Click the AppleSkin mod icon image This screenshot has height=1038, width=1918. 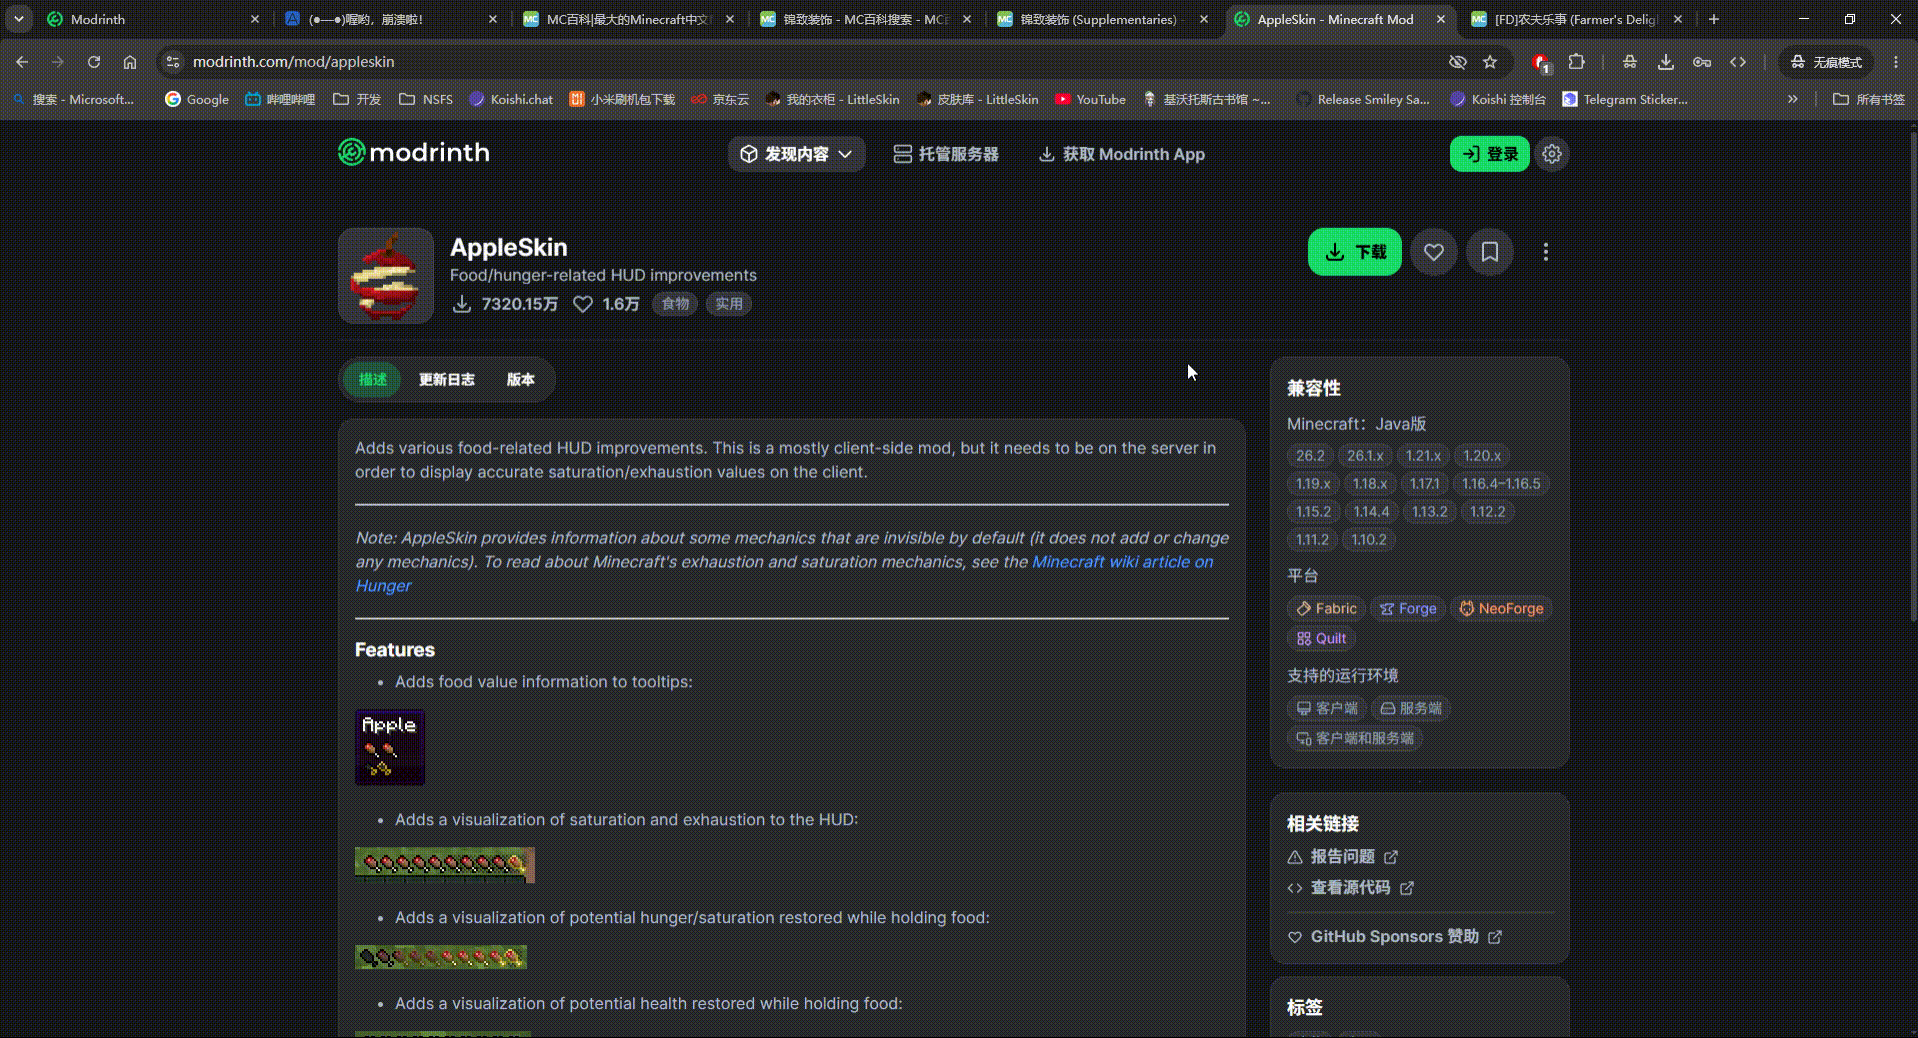386,276
